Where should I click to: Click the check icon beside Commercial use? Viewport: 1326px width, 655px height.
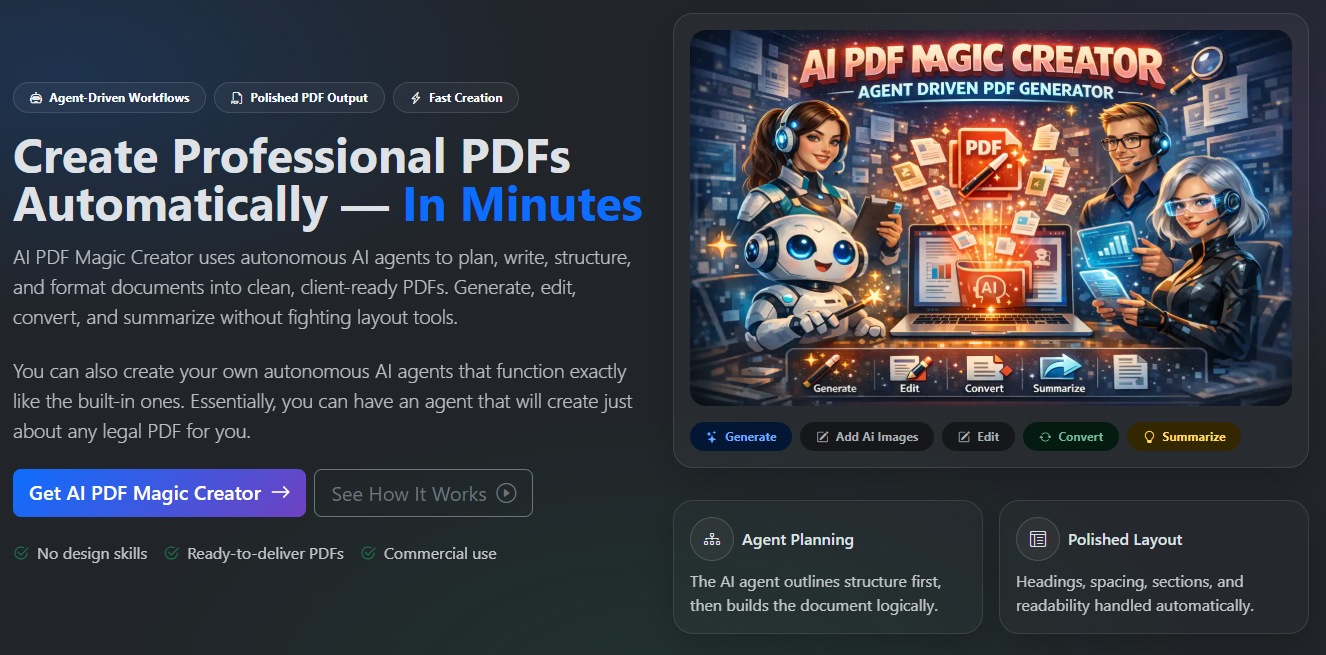(368, 553)
